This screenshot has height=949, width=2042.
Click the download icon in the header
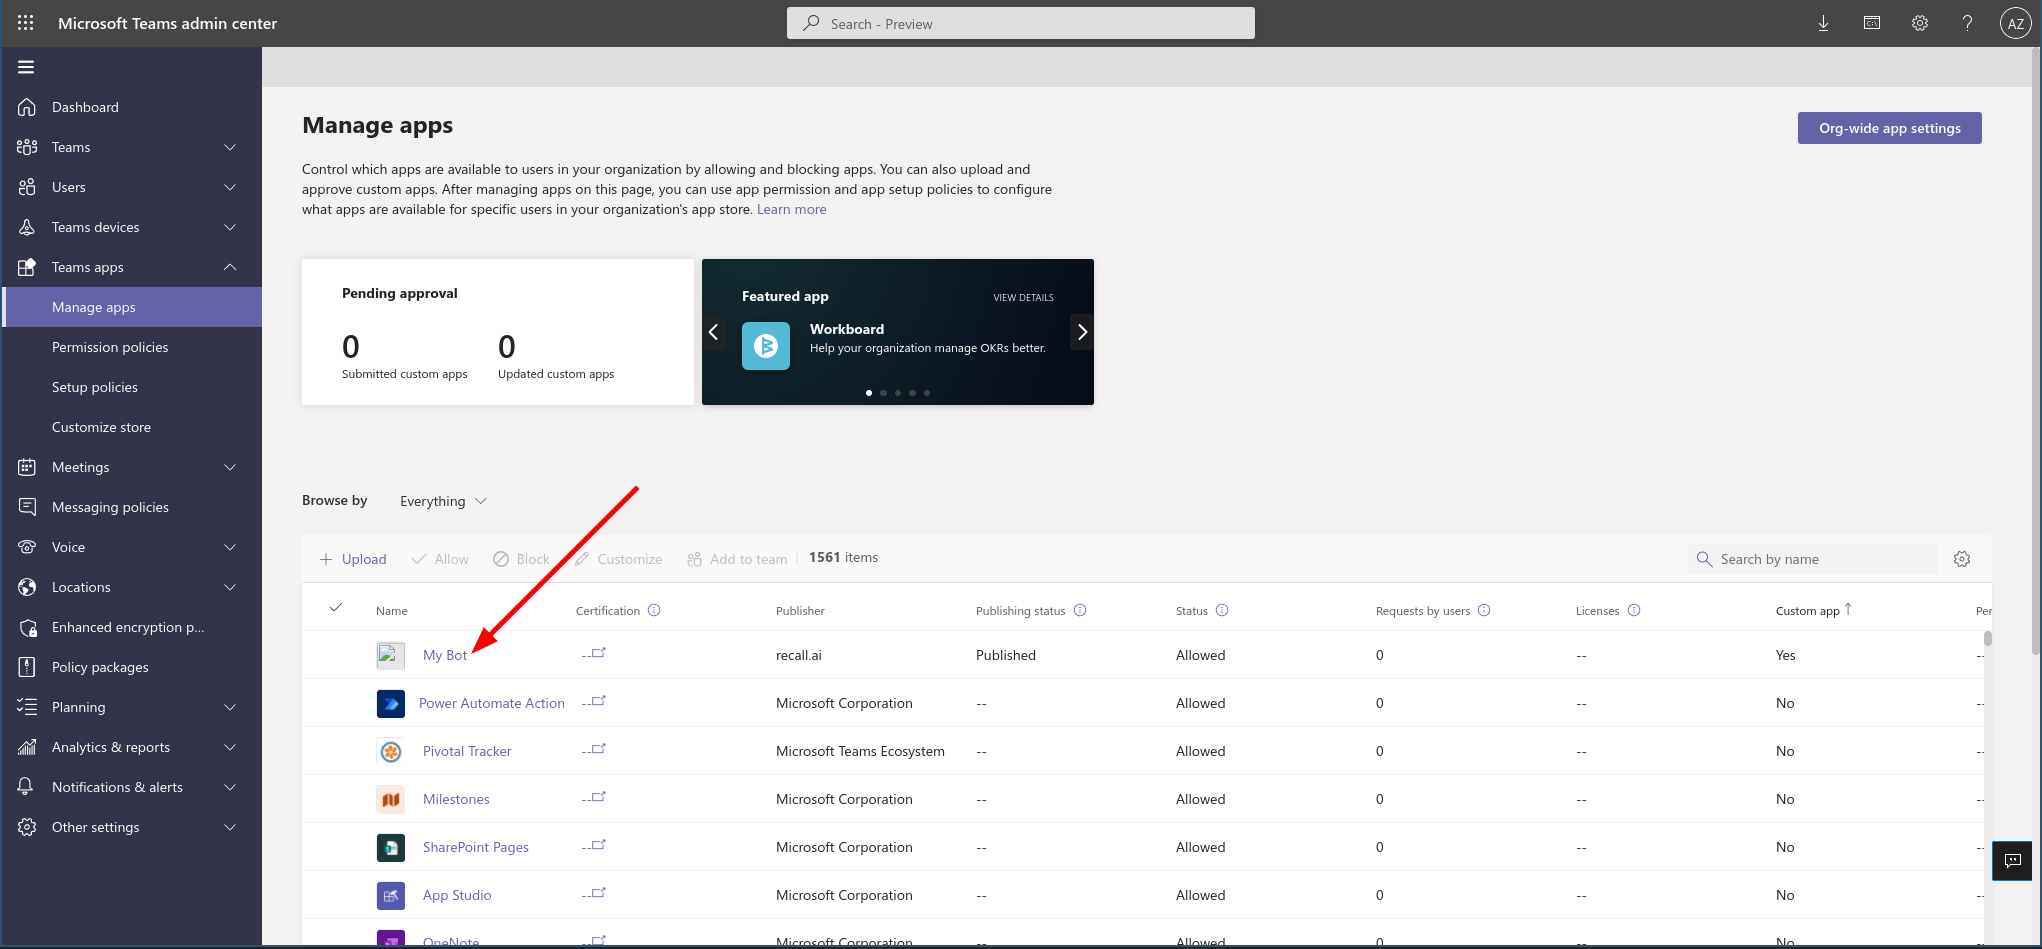tap(1824, 23)
